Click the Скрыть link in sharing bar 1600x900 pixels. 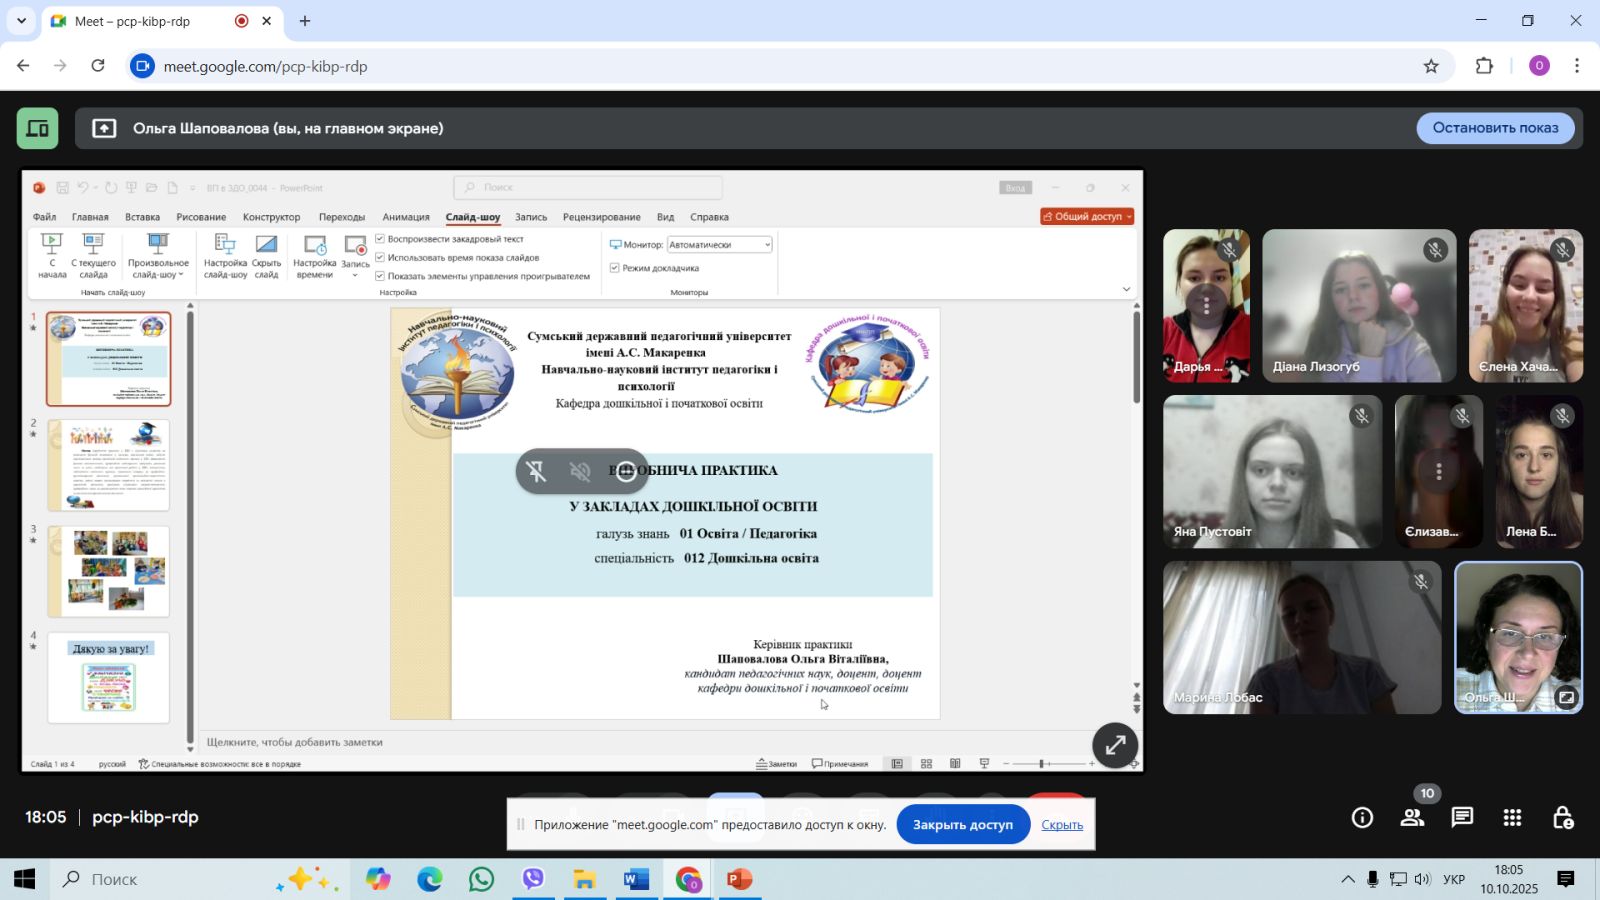pos(1062,825)
